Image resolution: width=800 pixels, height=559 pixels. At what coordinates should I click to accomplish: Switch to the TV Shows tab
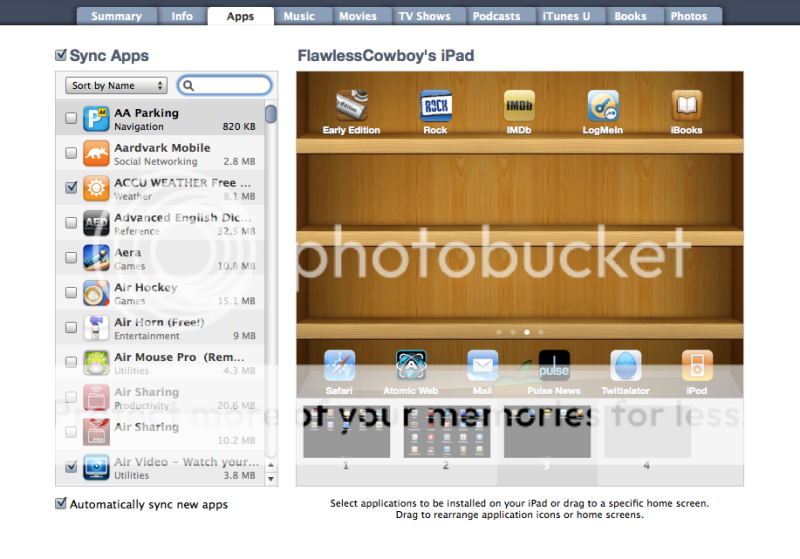[x=424, y=16]
